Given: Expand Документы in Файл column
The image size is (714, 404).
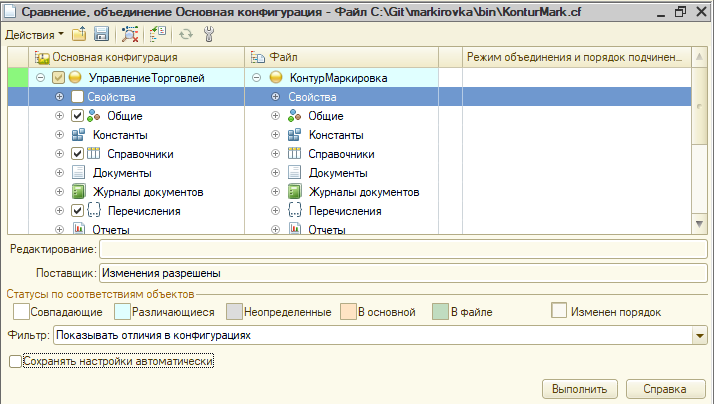Looking at the screenshot, I should (275, 173).
